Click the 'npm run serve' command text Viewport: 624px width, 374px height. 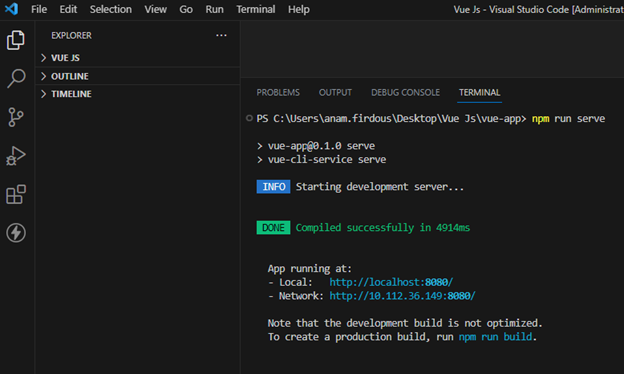[x=568, y=119]
